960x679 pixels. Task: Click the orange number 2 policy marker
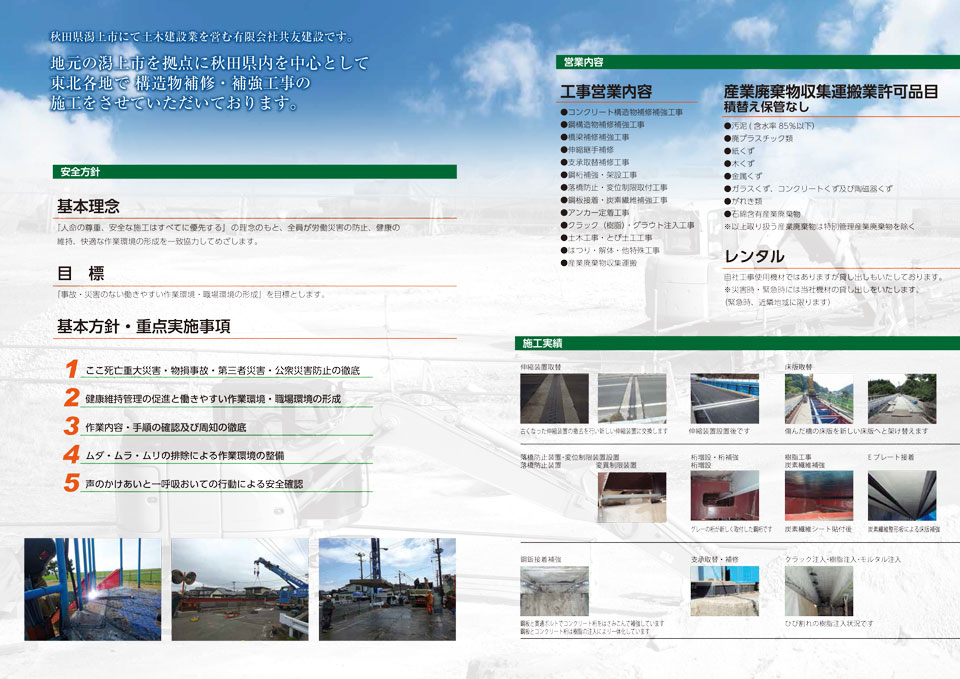pos(72,398)
